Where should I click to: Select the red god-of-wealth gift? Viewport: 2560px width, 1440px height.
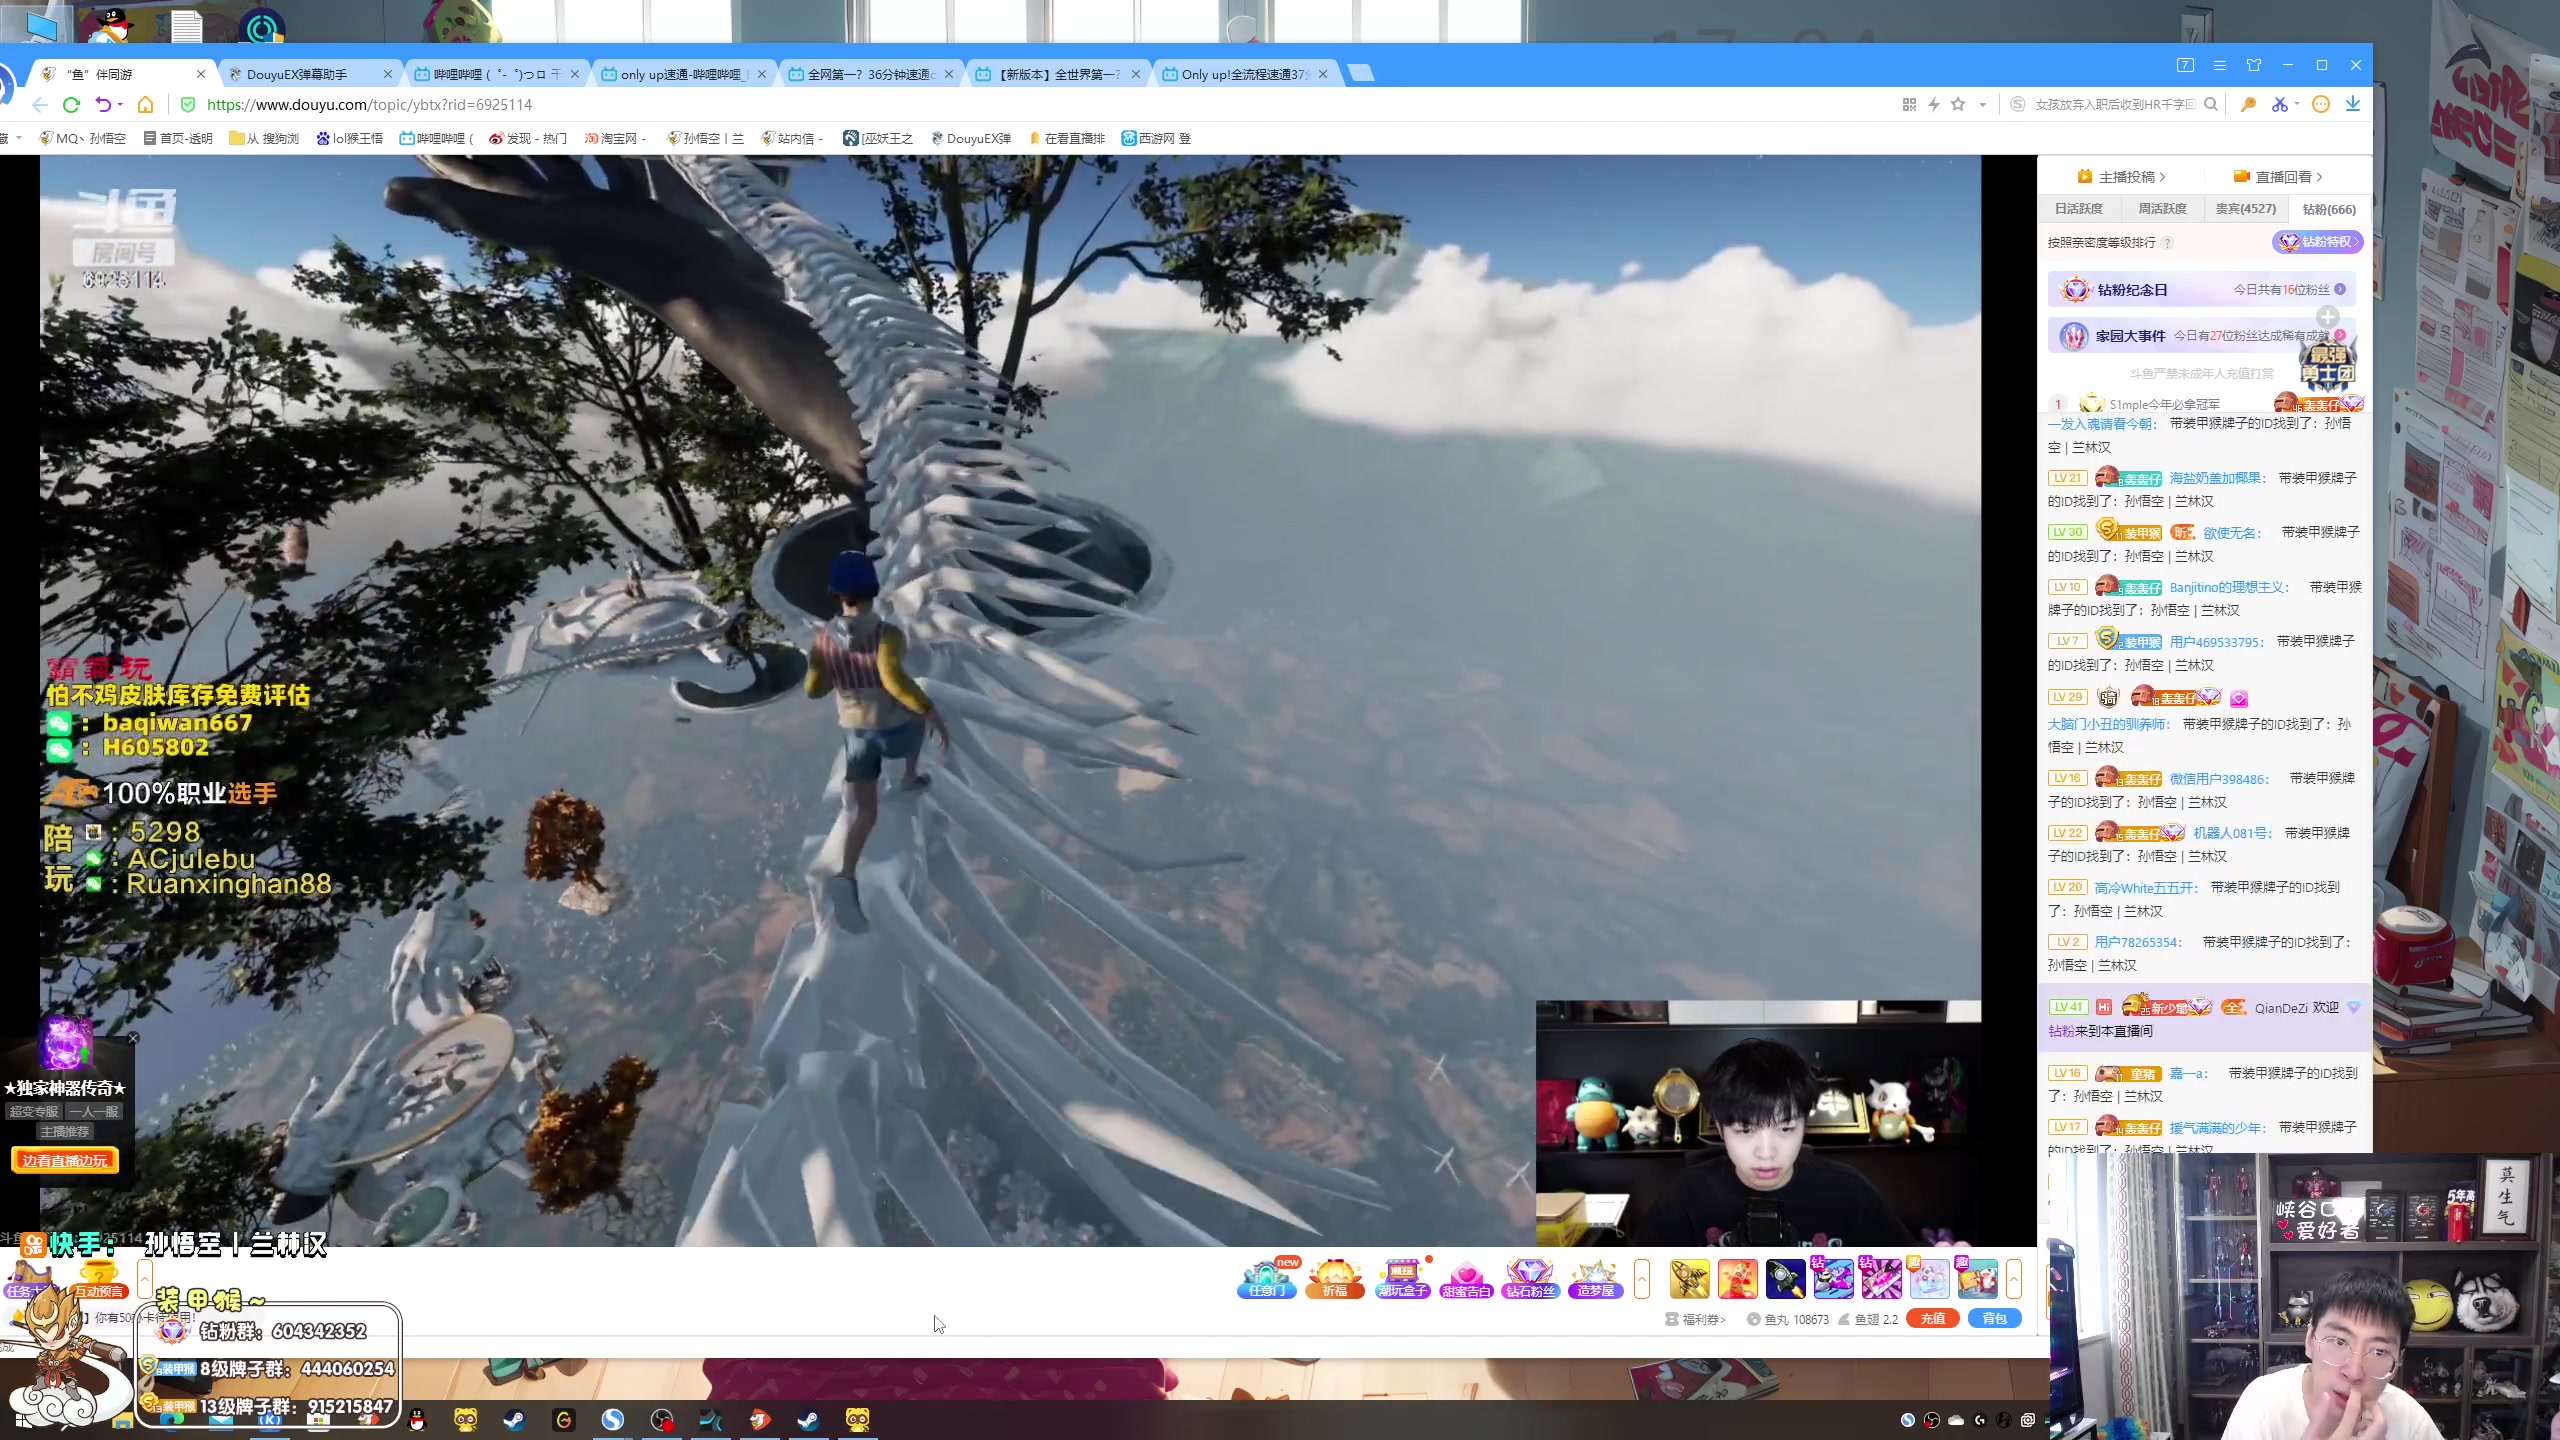[x=1738, y=1279]
